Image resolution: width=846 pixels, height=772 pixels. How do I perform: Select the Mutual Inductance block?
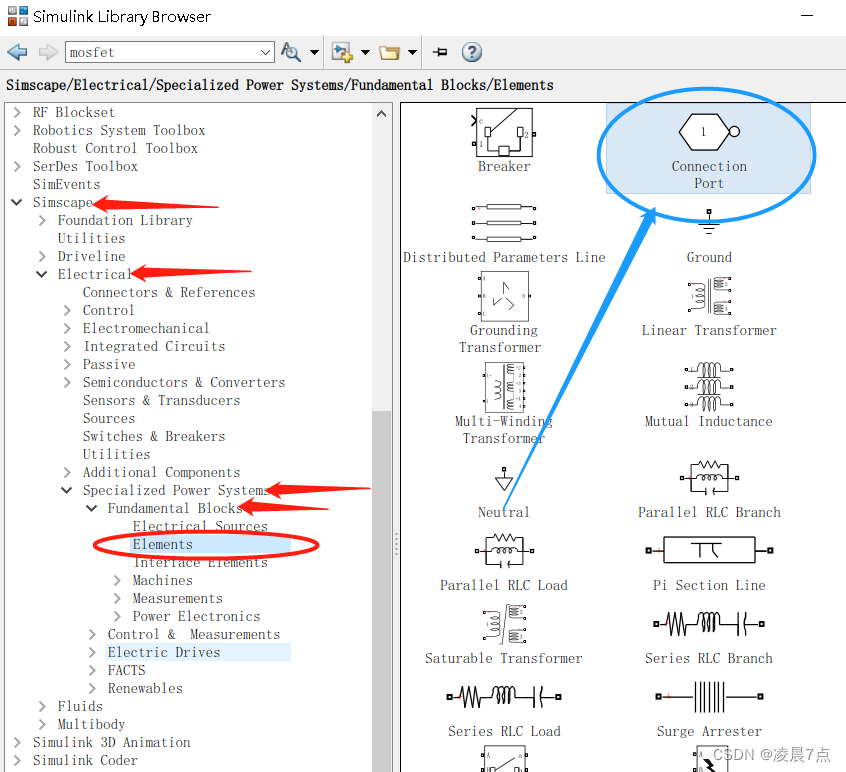709,386
